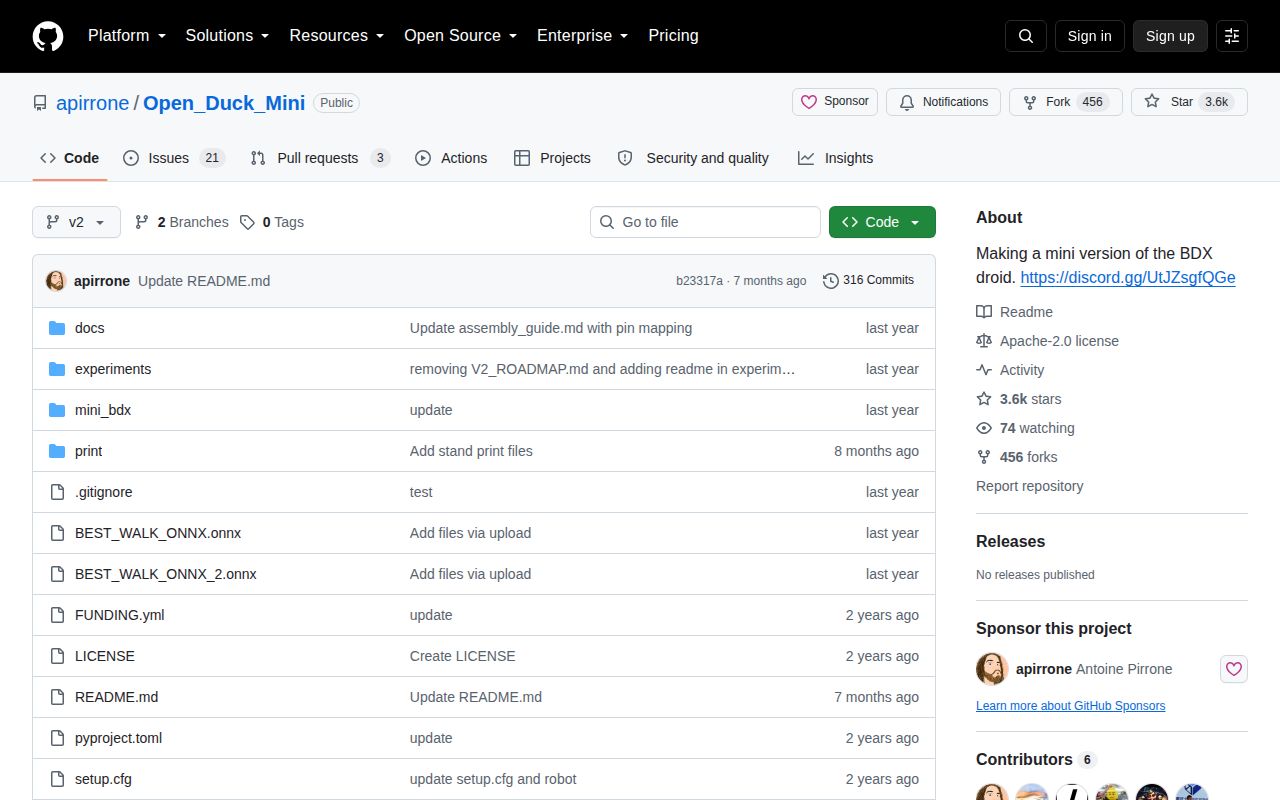1280x800 pixels.
Task: Open the setup.cfg file
Action: click(103, 779)
